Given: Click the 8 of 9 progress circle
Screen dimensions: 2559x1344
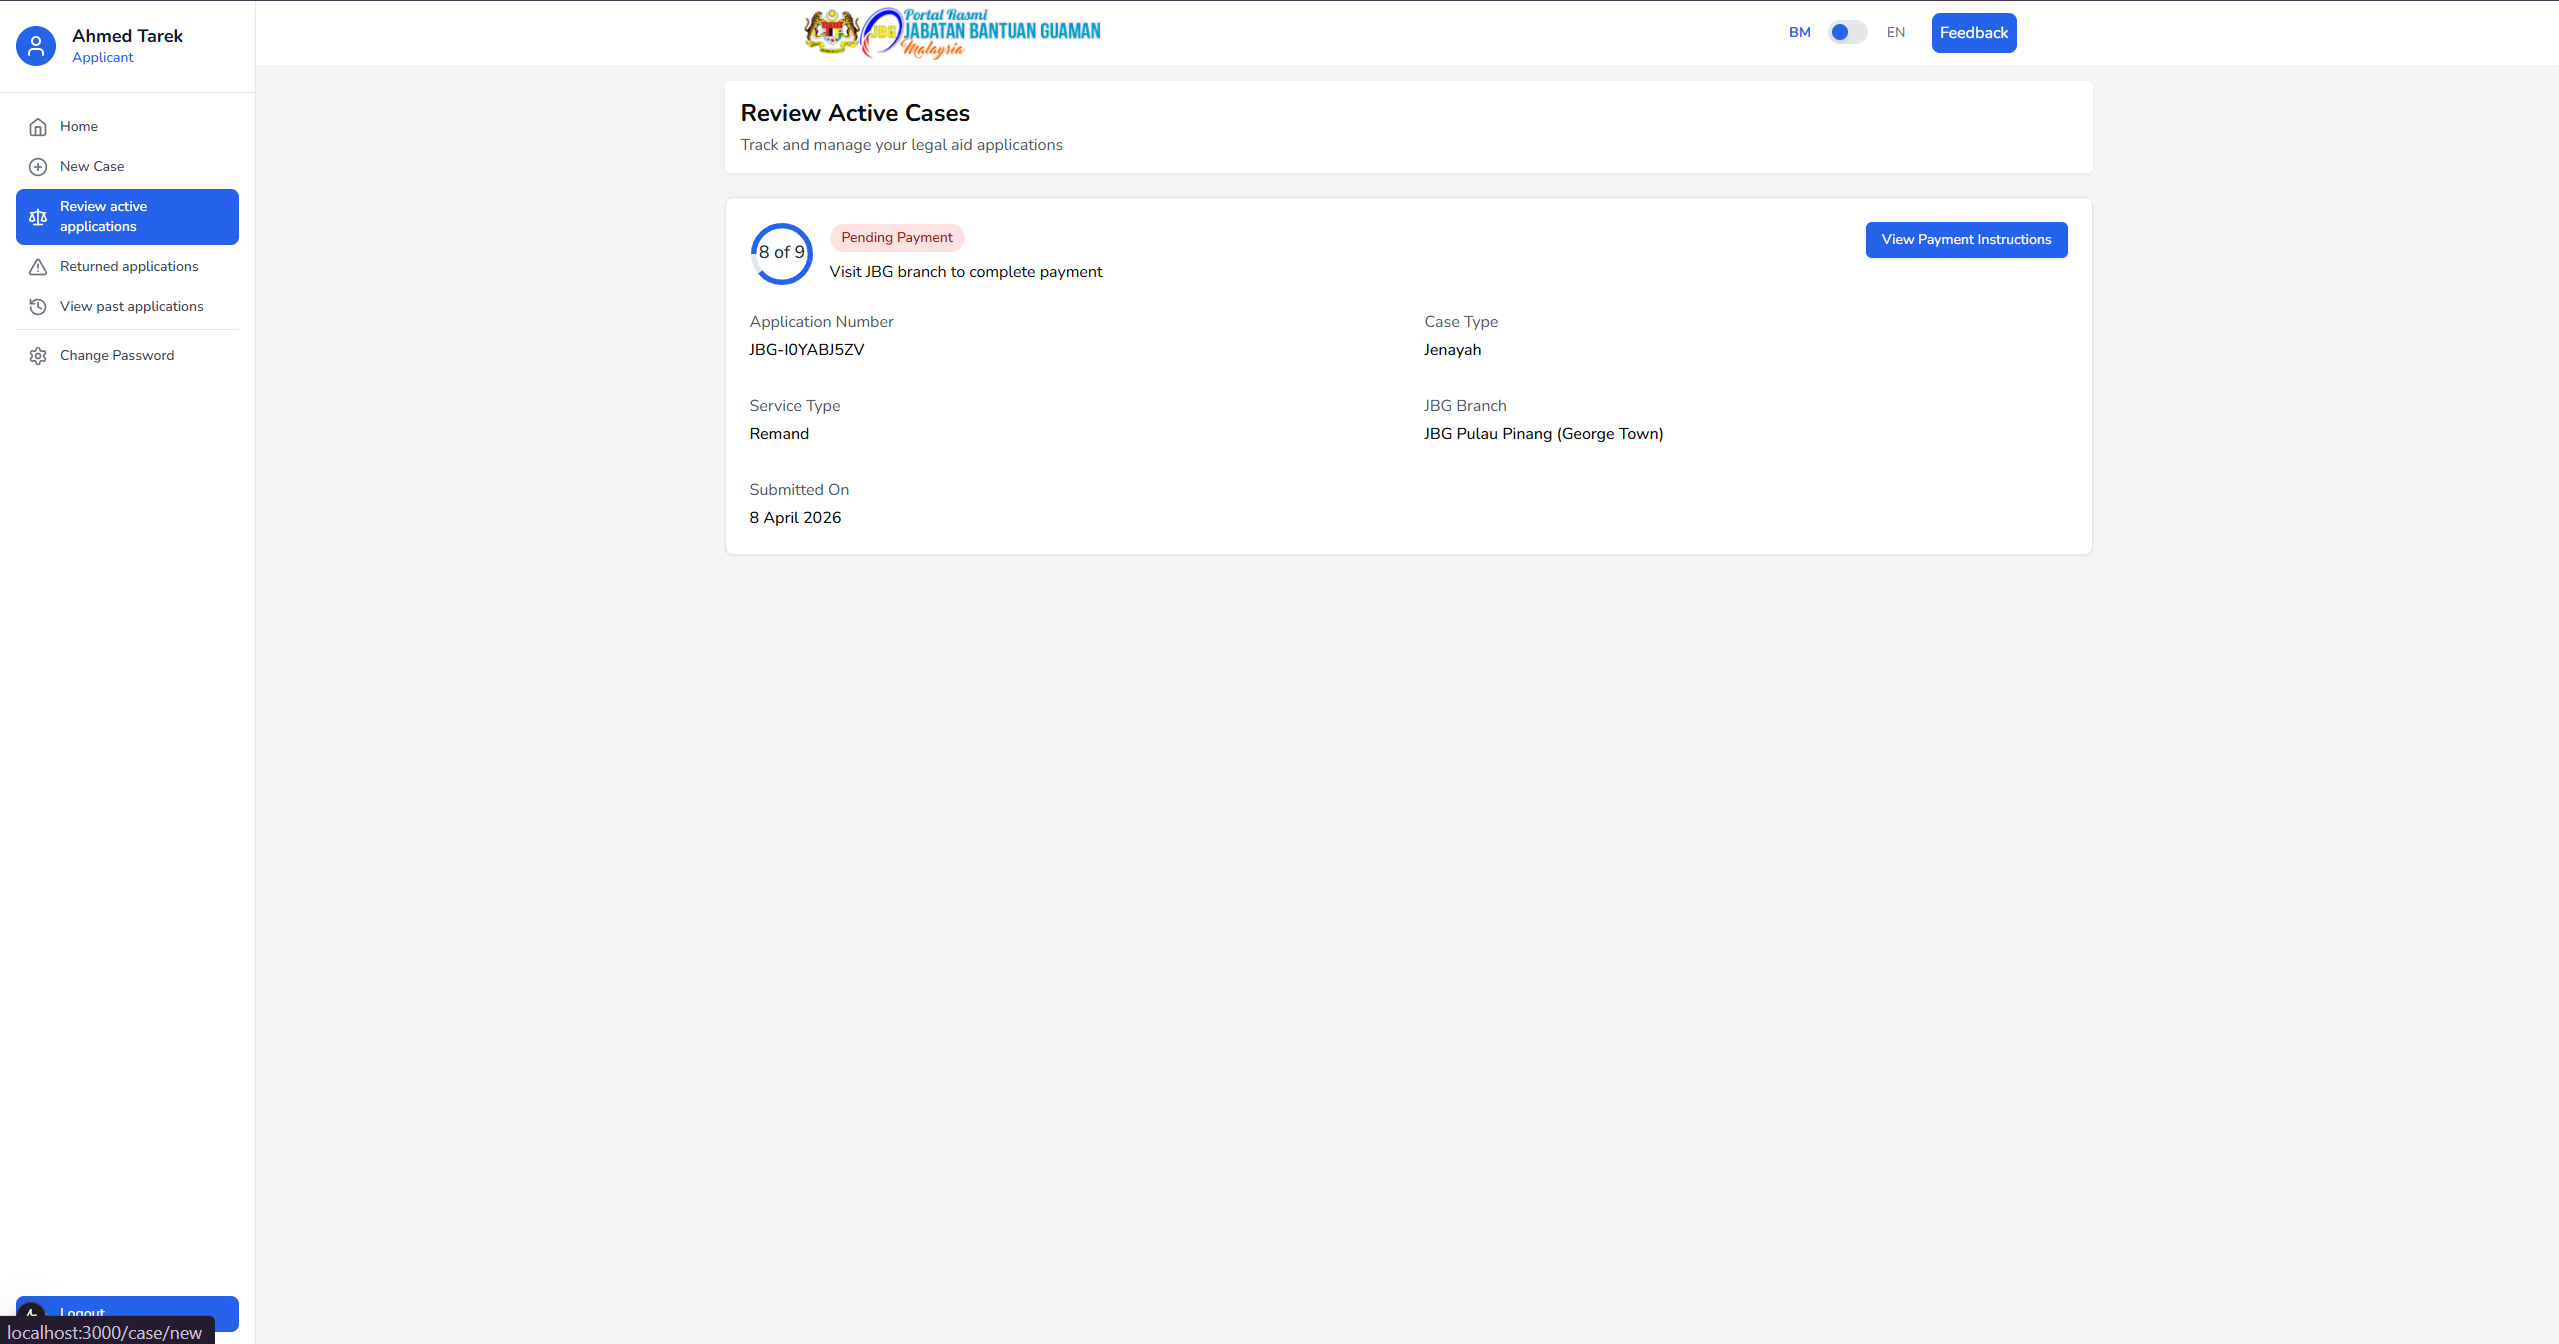Looking at the screenshot, I should 781,253.
